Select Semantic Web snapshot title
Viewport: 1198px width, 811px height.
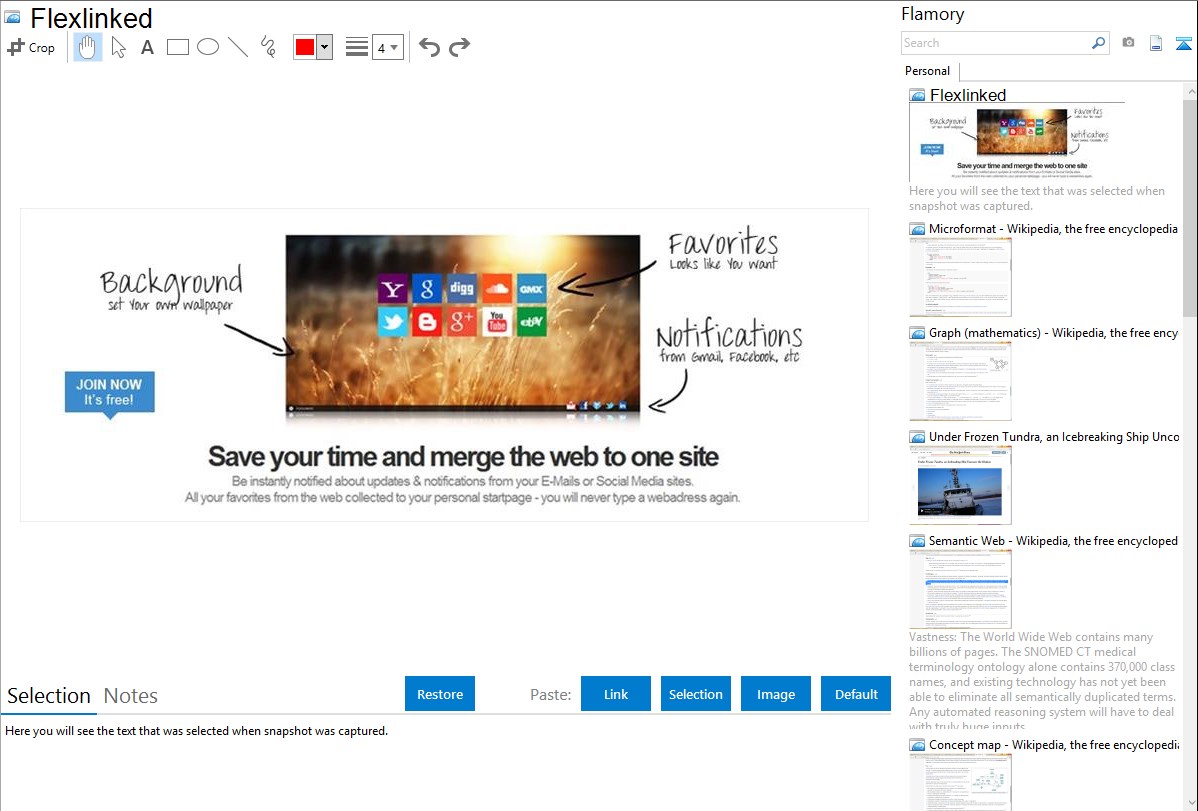(1053, 541)
